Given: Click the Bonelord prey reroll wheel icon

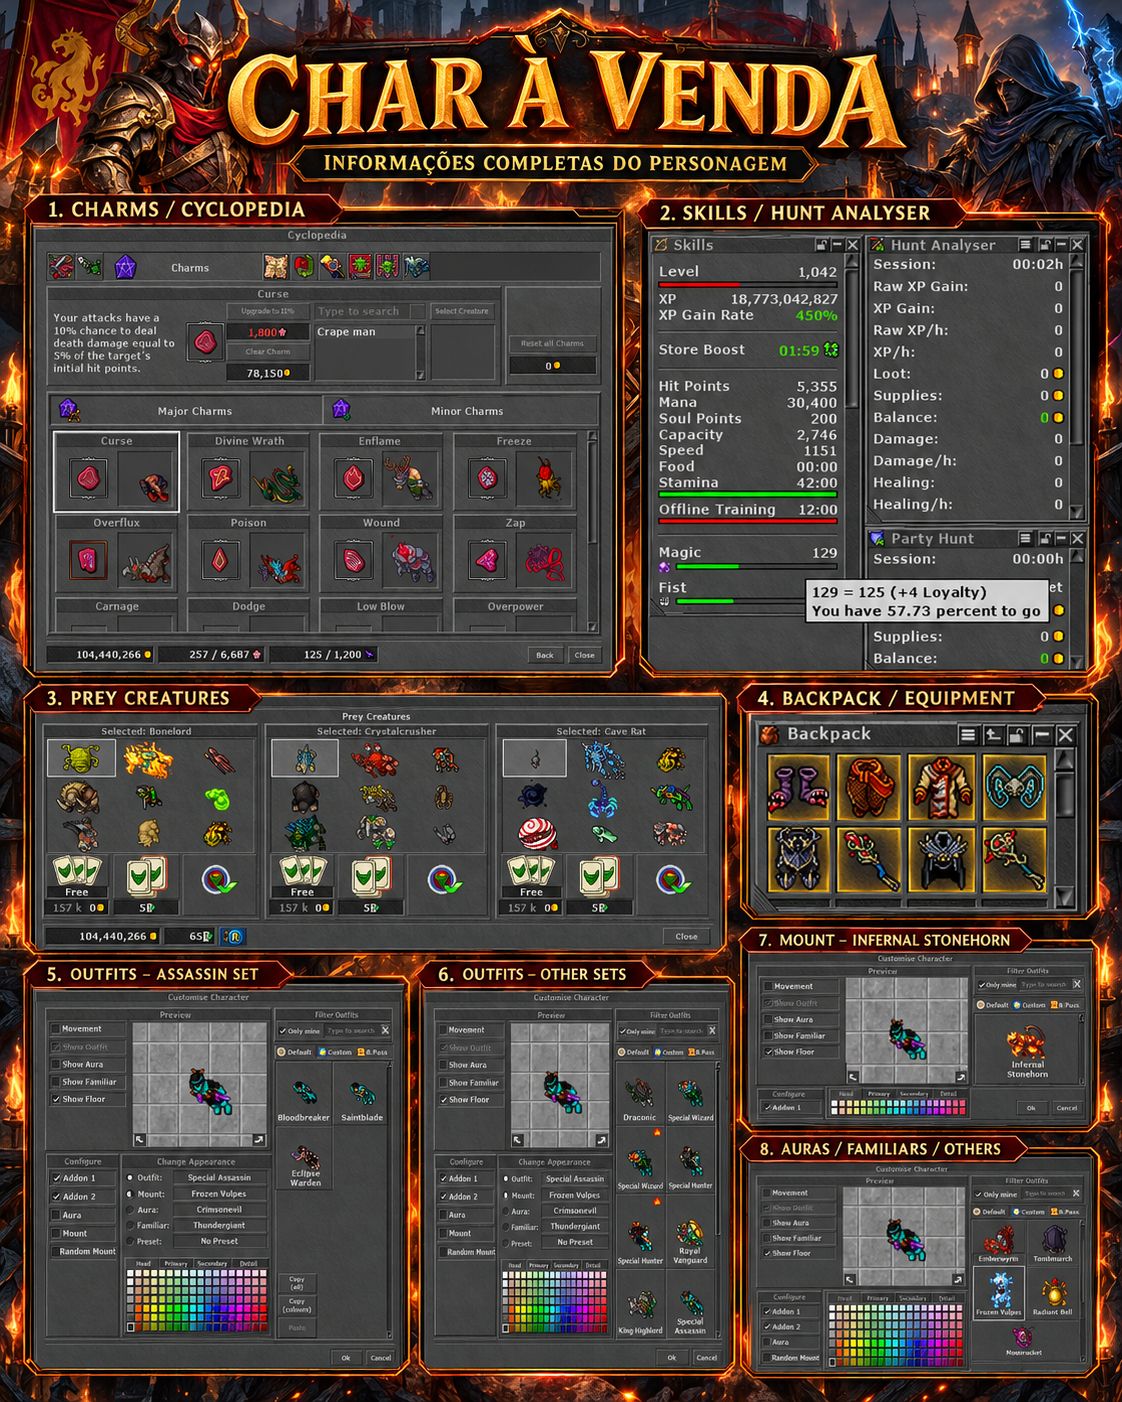Looking at the screenshot, I should pyautogui.click(x=218, y=879).
